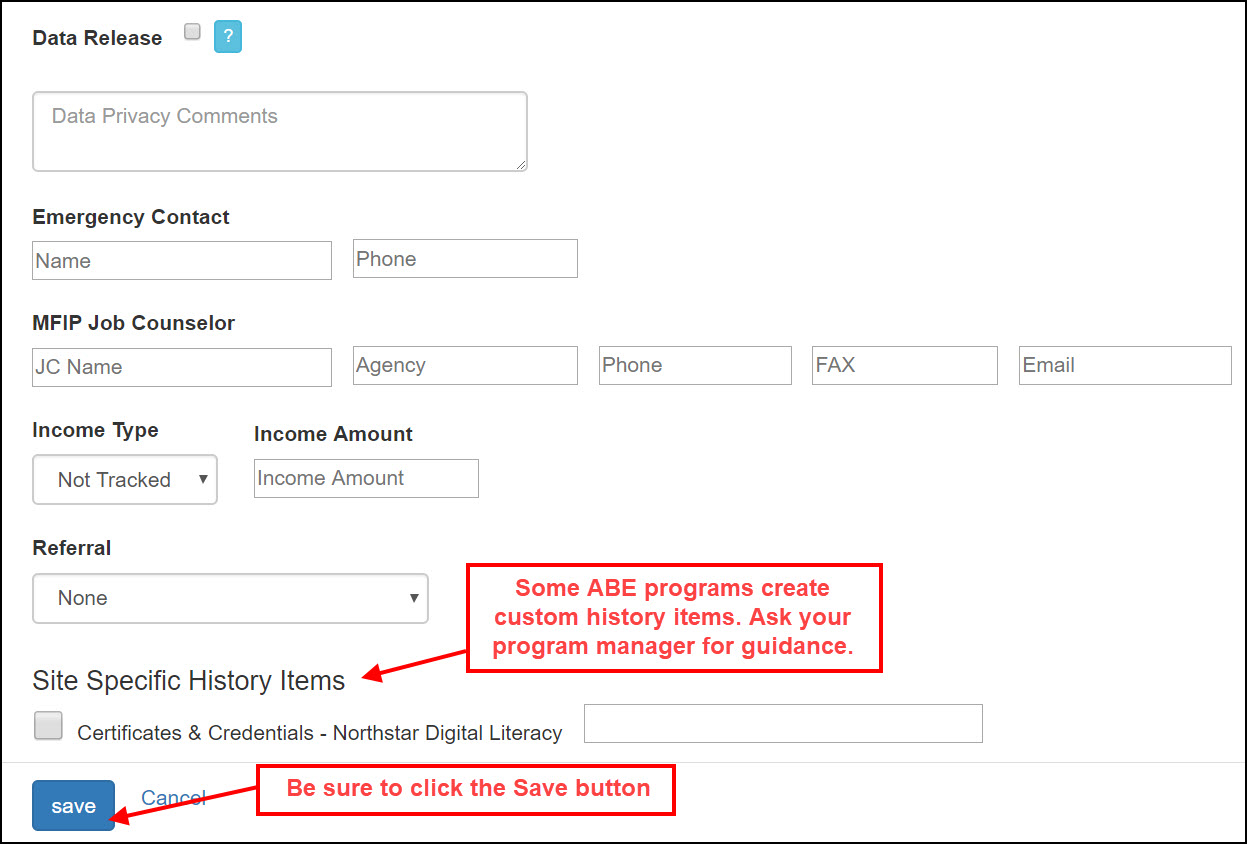Enable the Data Release checkbox

[193, 32]
